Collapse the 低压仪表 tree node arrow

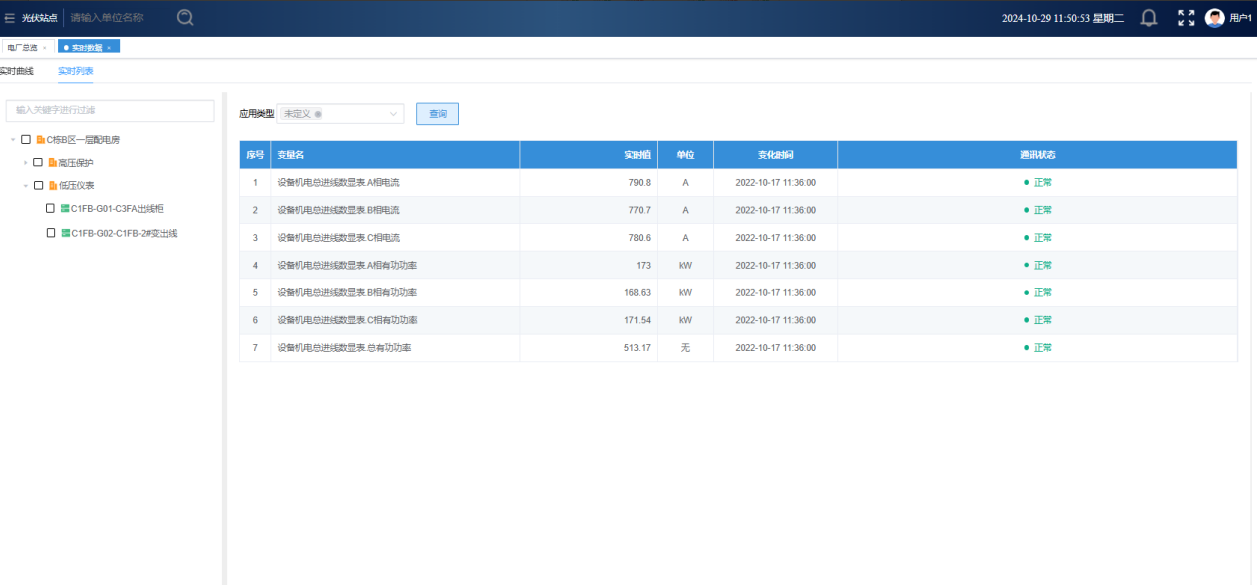click(25, 185)
